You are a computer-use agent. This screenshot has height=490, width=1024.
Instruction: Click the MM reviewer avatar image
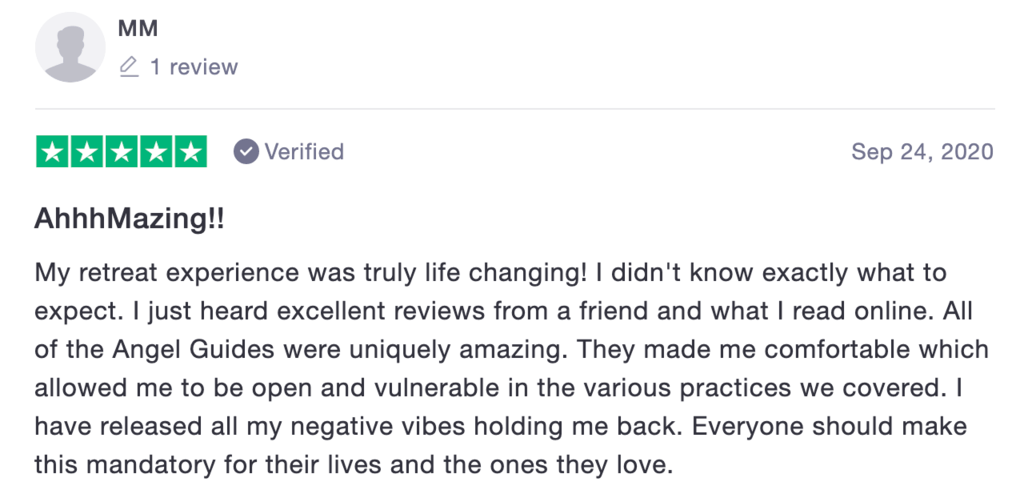[x=70, y=47]
